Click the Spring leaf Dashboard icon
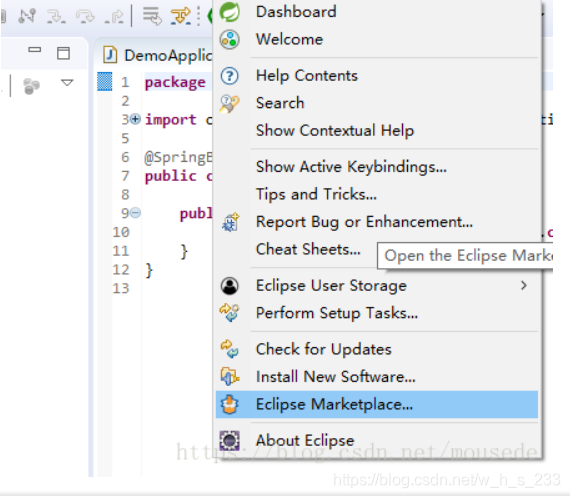The height and width of the screenshot is (498, 570). (229, 12)
